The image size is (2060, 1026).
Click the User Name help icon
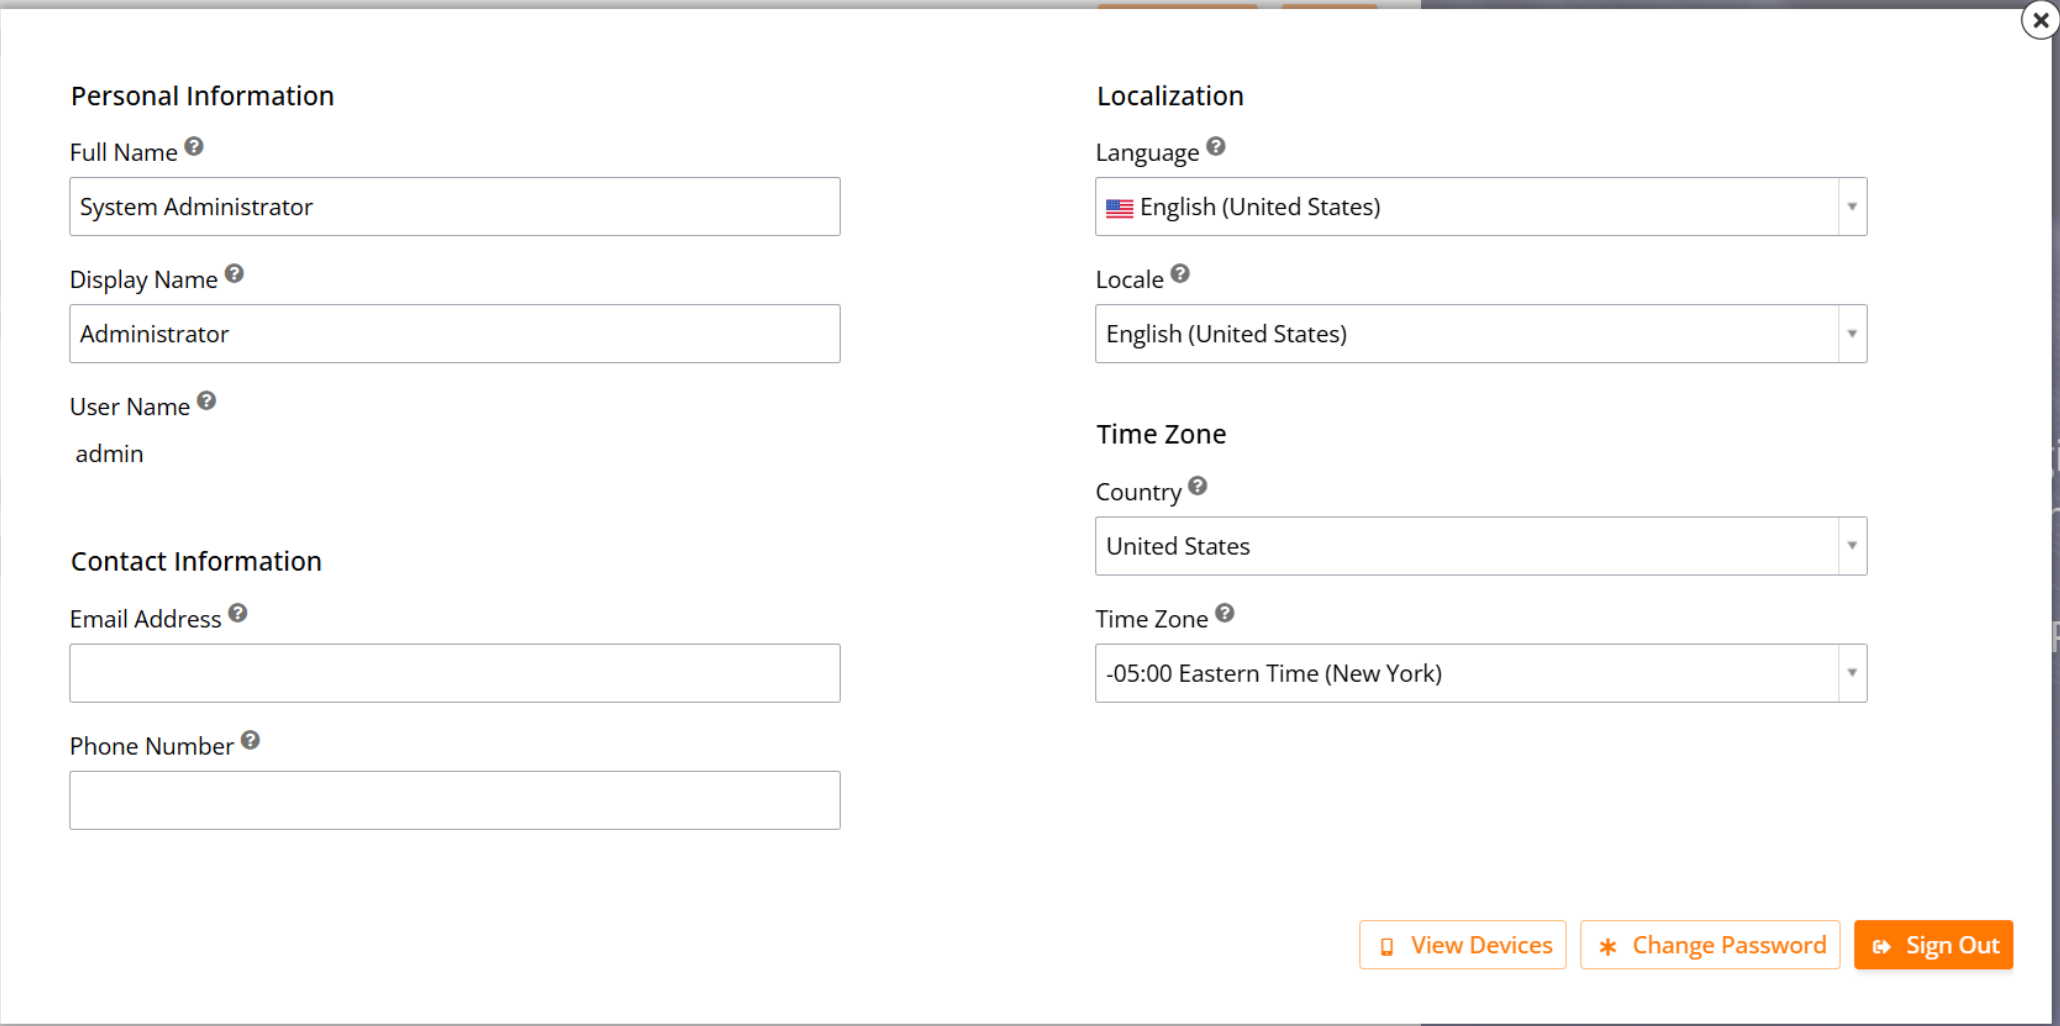(x=207, y=400)
